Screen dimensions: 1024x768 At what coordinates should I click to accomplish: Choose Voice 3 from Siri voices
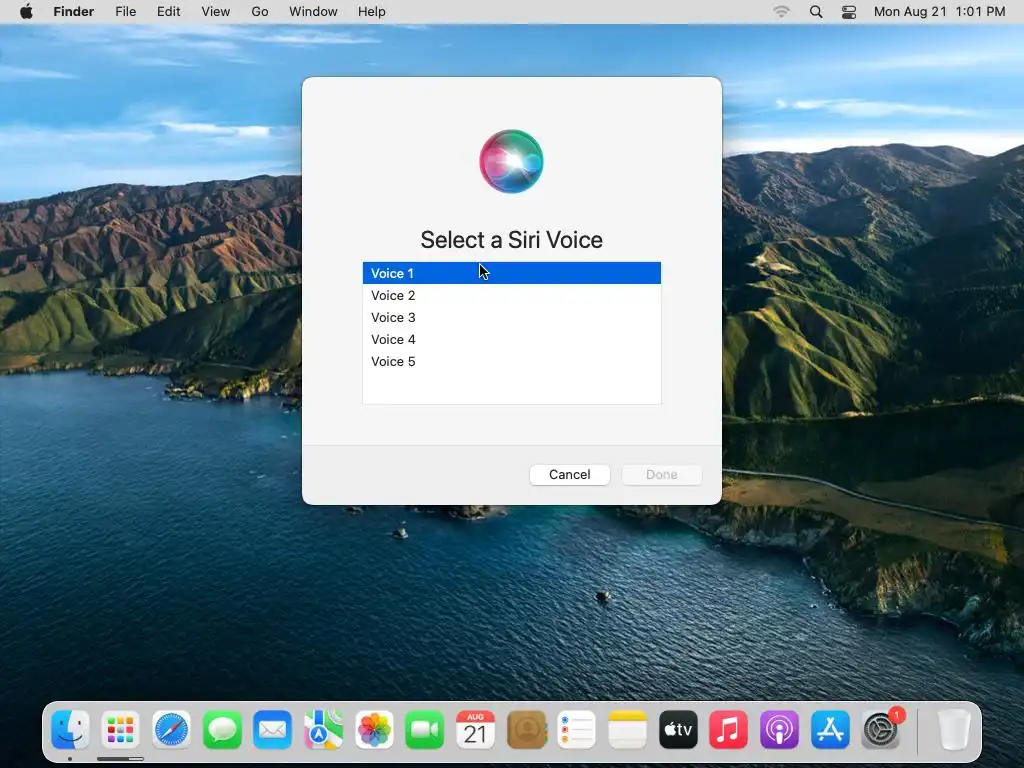coord(511,317)
